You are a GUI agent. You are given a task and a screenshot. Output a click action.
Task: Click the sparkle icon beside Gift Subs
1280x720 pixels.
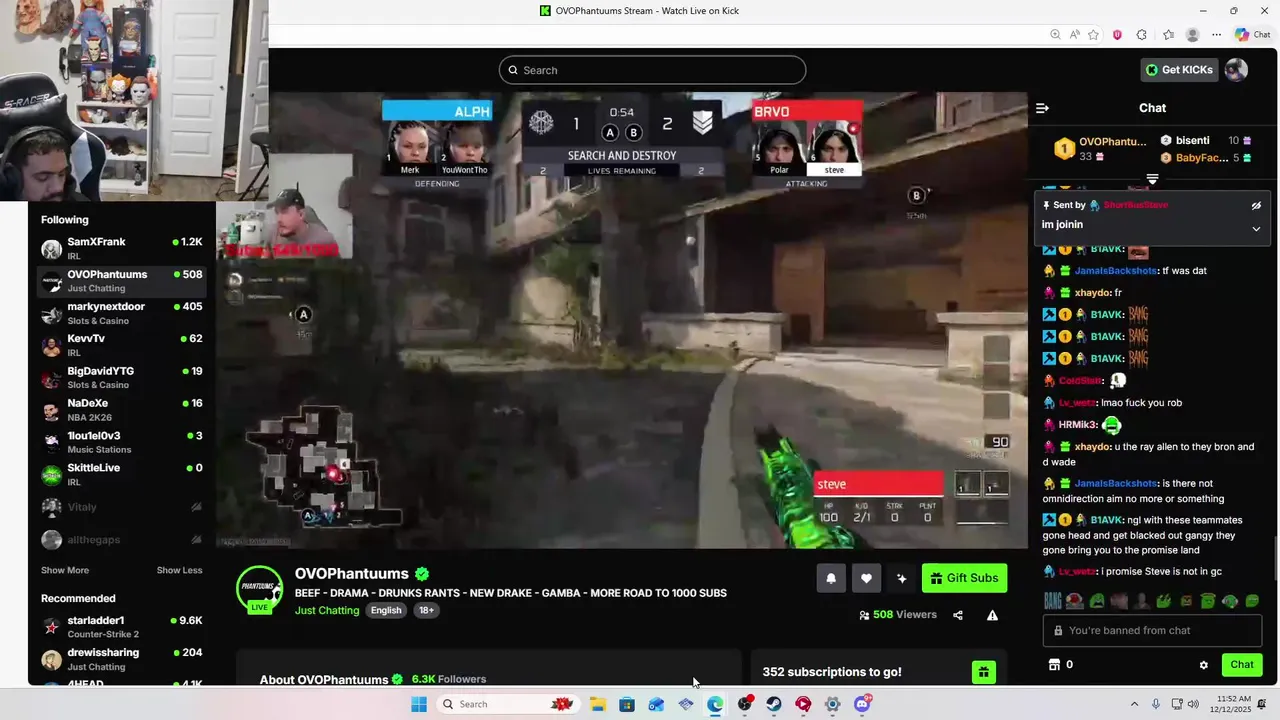[x=901, y=578]
